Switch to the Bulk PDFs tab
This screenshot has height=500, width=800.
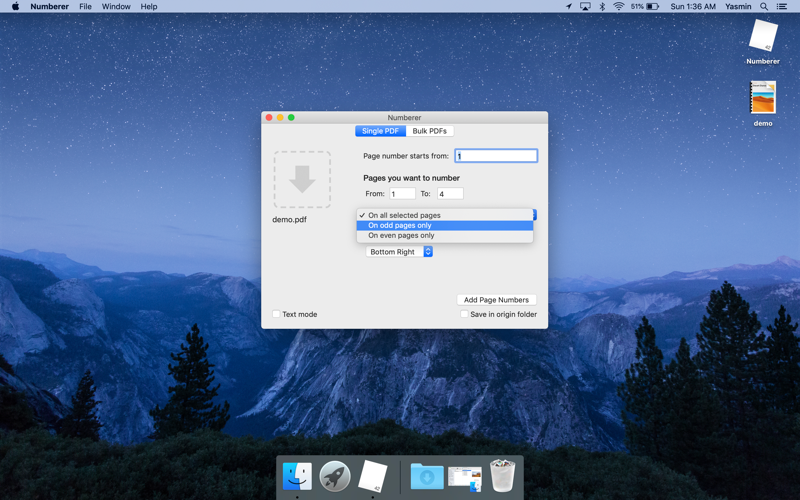(430, 131)
